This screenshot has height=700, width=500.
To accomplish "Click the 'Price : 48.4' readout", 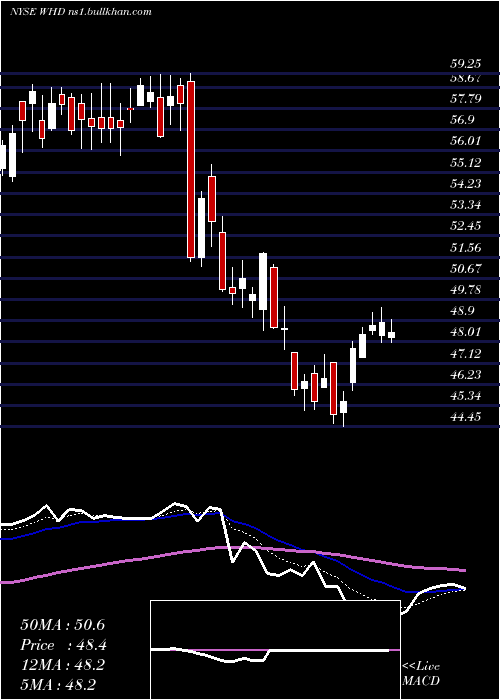I will point(63,645).
